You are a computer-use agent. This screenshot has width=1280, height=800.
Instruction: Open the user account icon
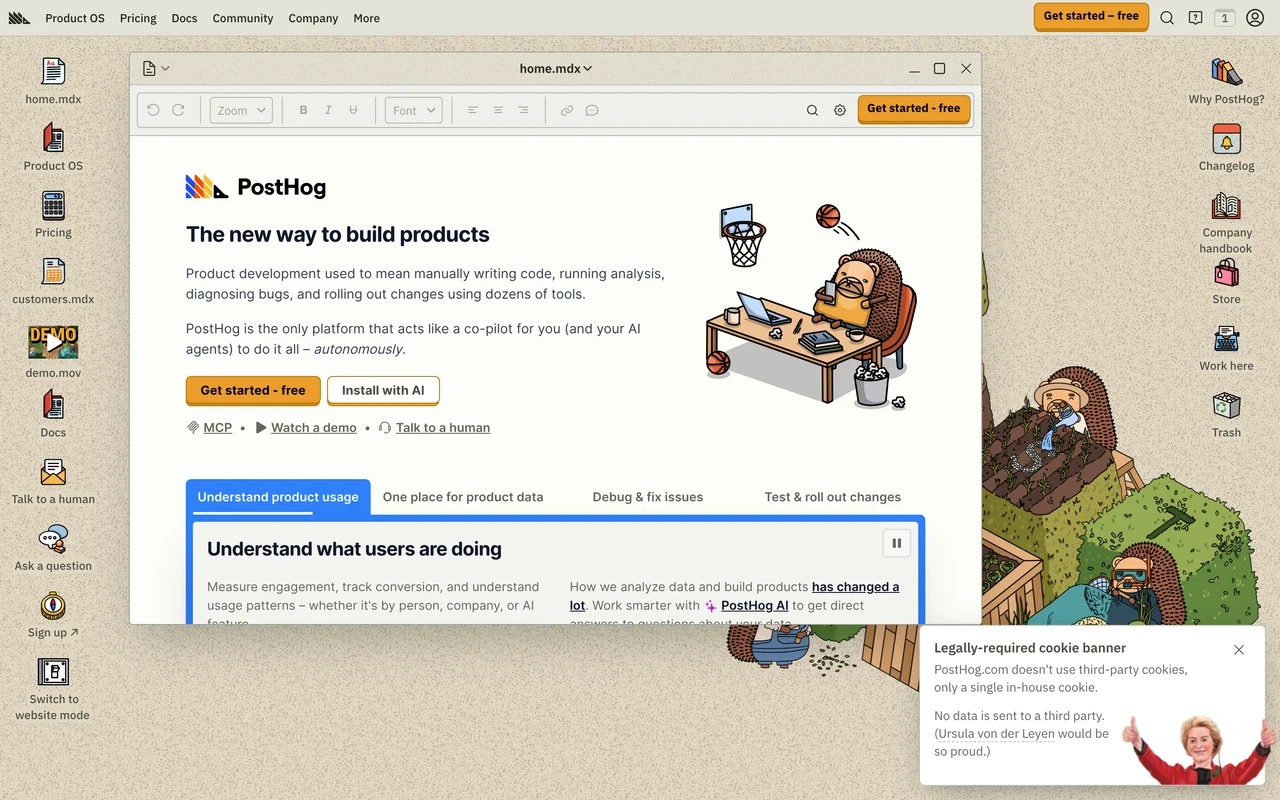(x=1255, y=18)
